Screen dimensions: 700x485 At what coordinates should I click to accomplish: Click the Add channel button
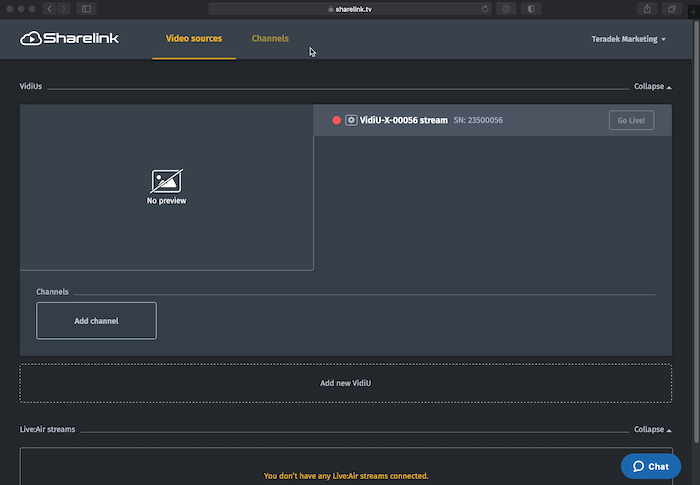96,320
